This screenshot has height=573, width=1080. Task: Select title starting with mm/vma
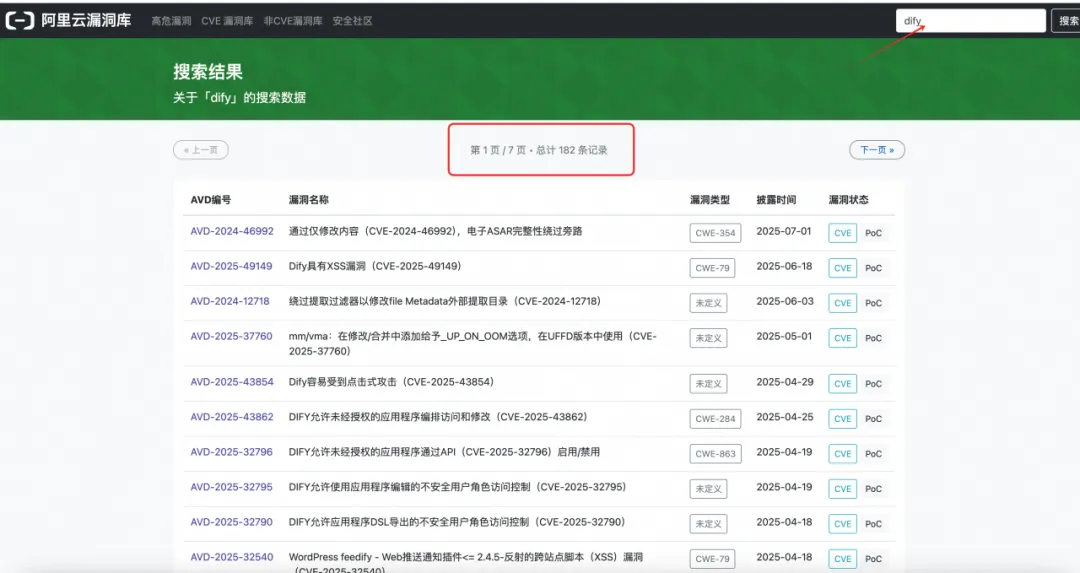472,343
